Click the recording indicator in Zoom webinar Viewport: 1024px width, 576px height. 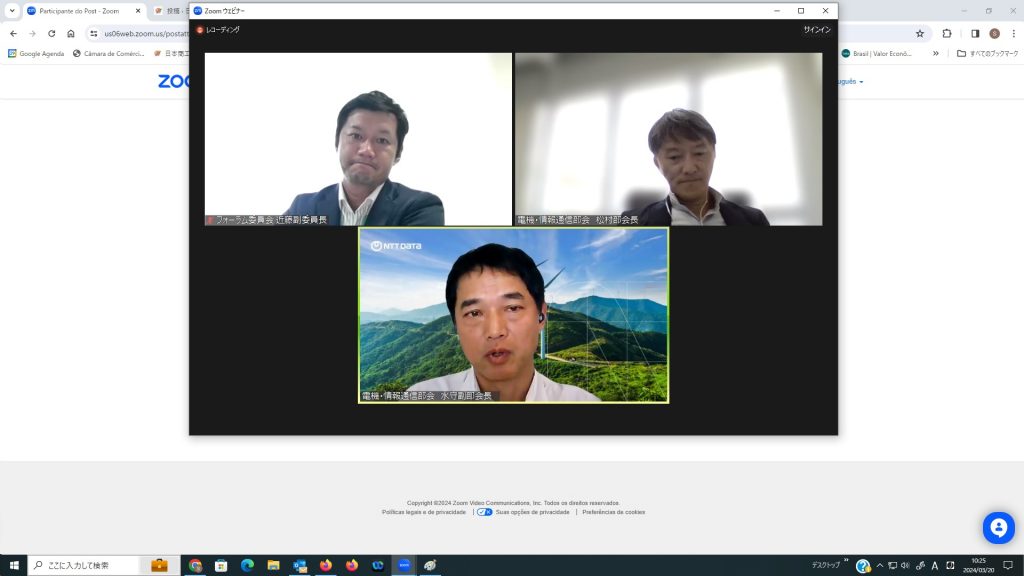point(217,30)
